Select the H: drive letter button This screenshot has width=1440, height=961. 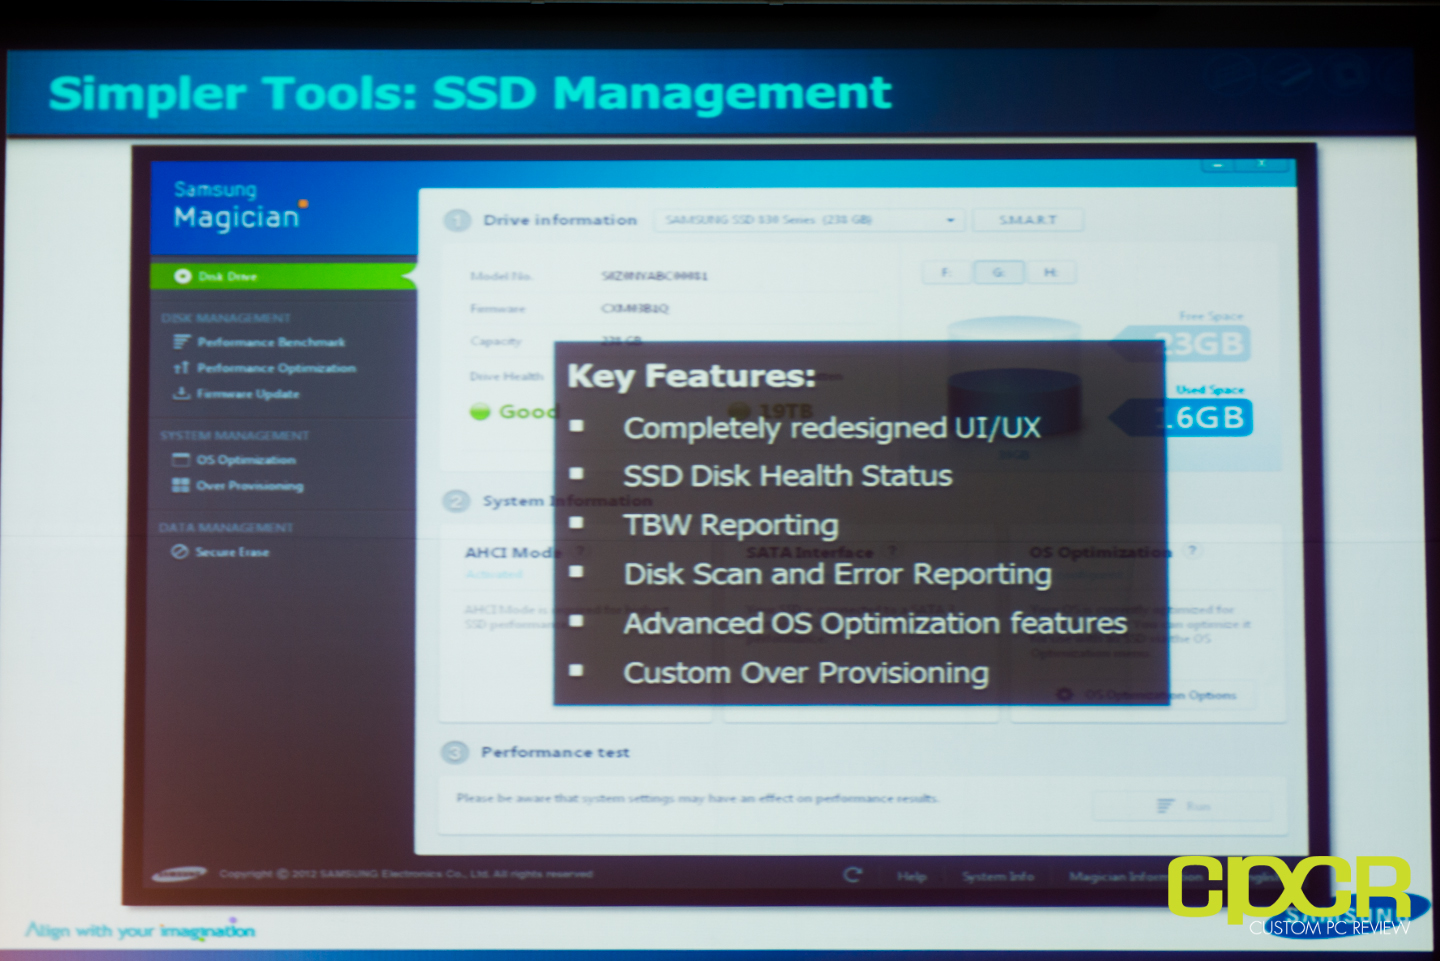1050,272
